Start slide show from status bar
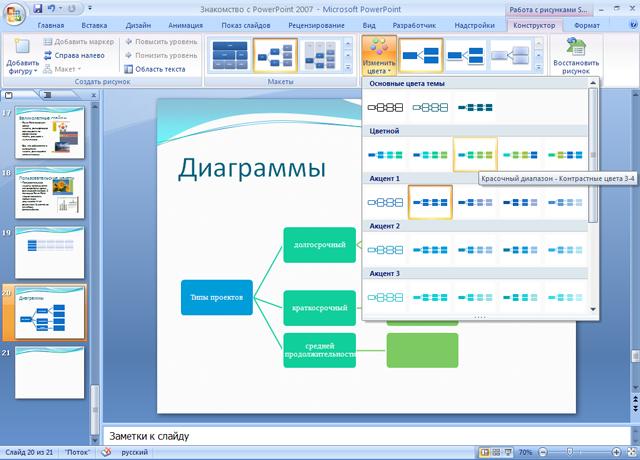 pos(509,453)
